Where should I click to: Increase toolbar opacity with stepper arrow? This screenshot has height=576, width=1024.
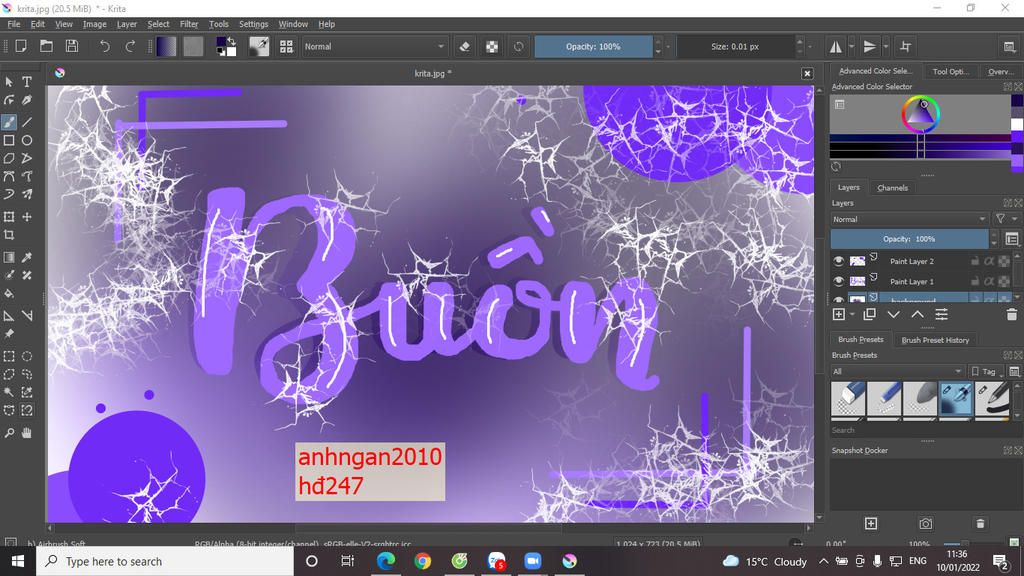658,42
